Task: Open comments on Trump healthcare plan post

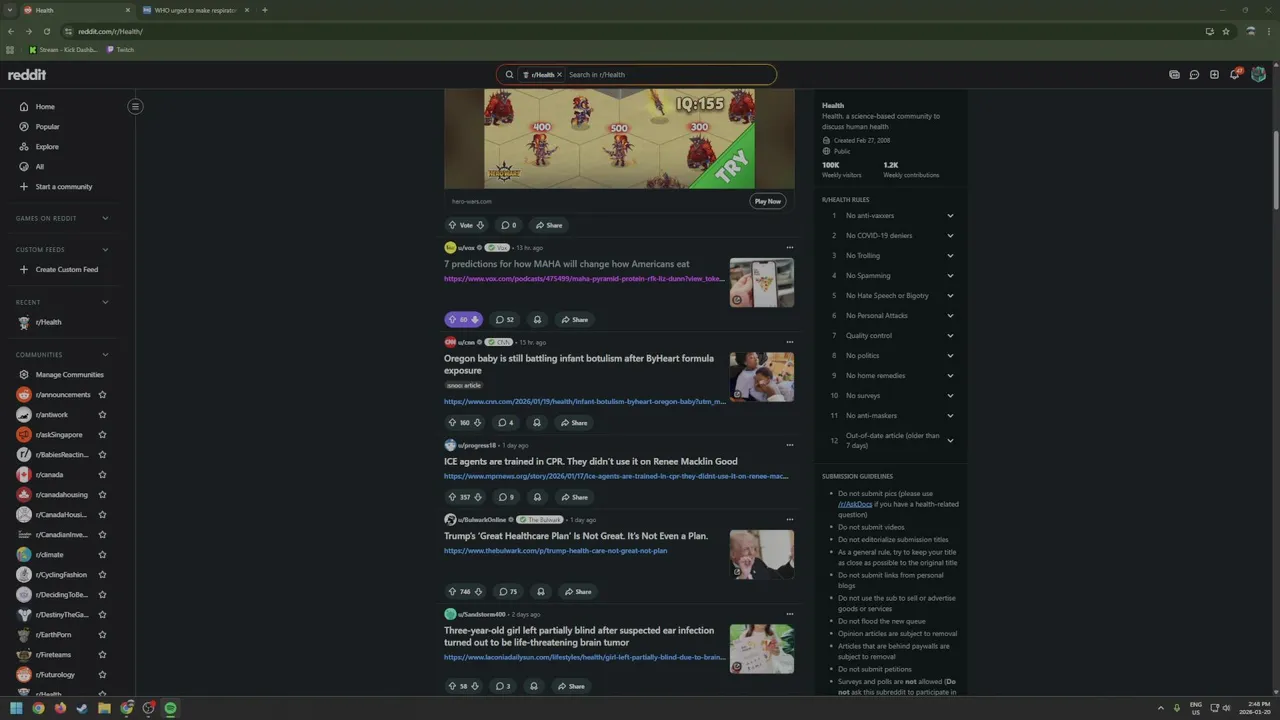Action: pyautogui.click(x=508, y=592)
